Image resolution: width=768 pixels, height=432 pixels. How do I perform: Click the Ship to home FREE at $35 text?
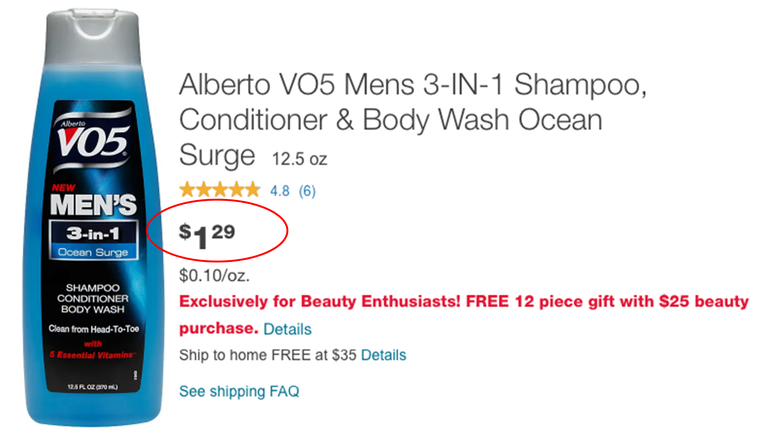pyautogui.click(x=267, y=355)
